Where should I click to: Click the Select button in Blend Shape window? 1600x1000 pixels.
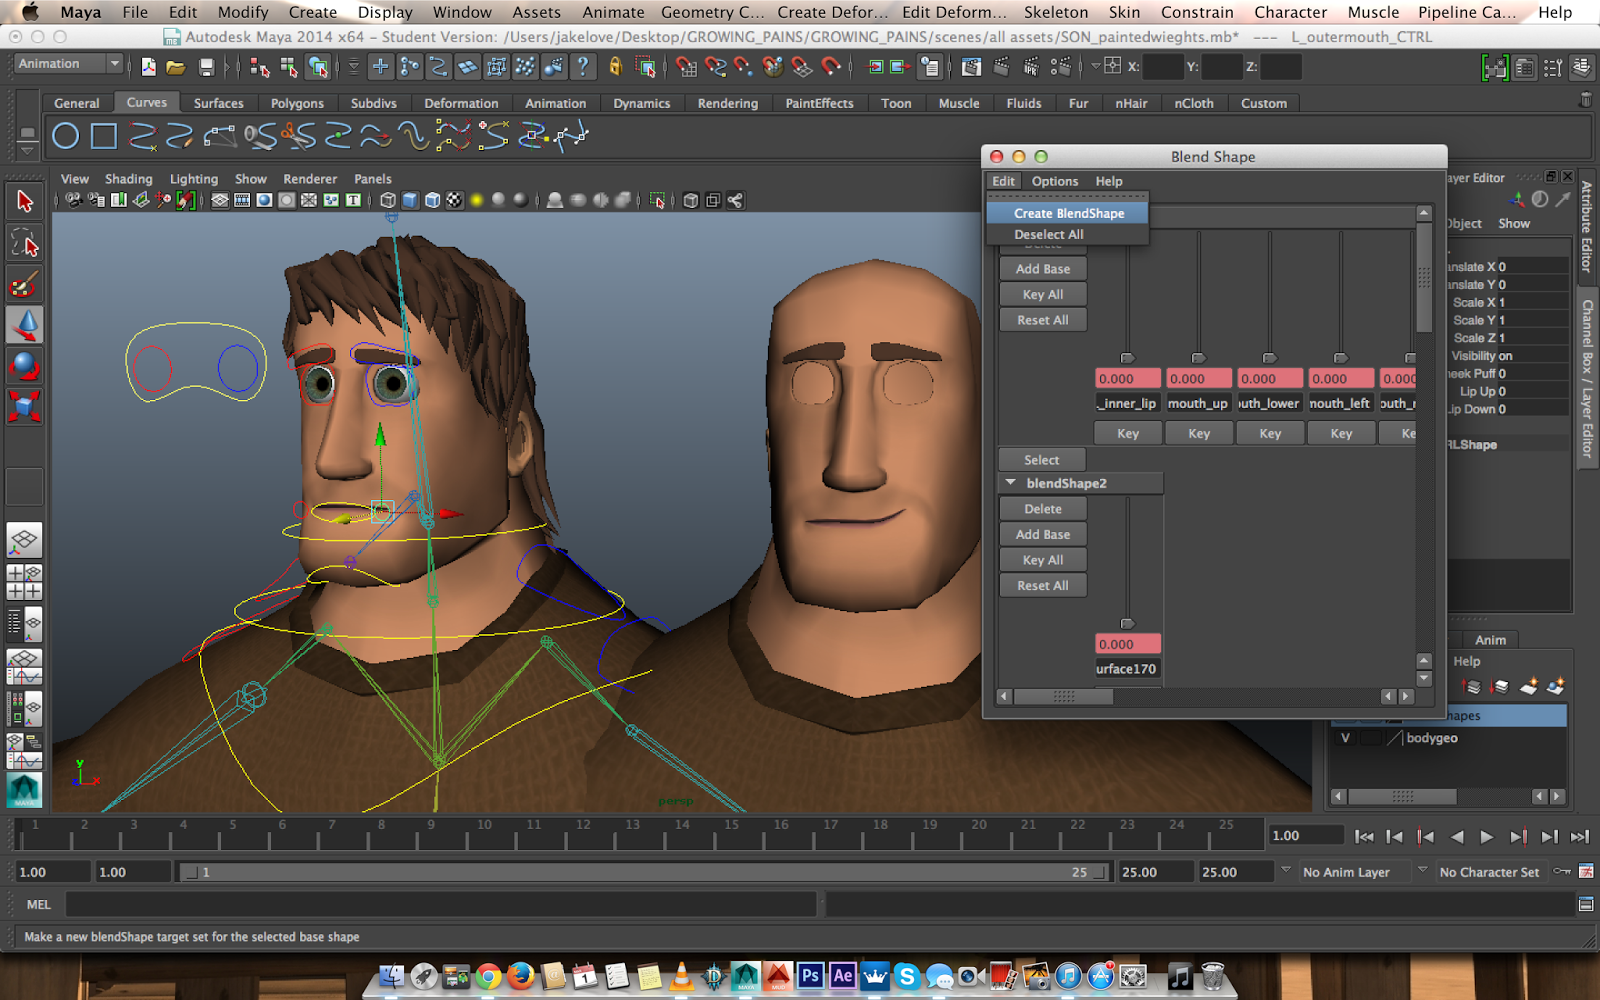(1041, 460)
